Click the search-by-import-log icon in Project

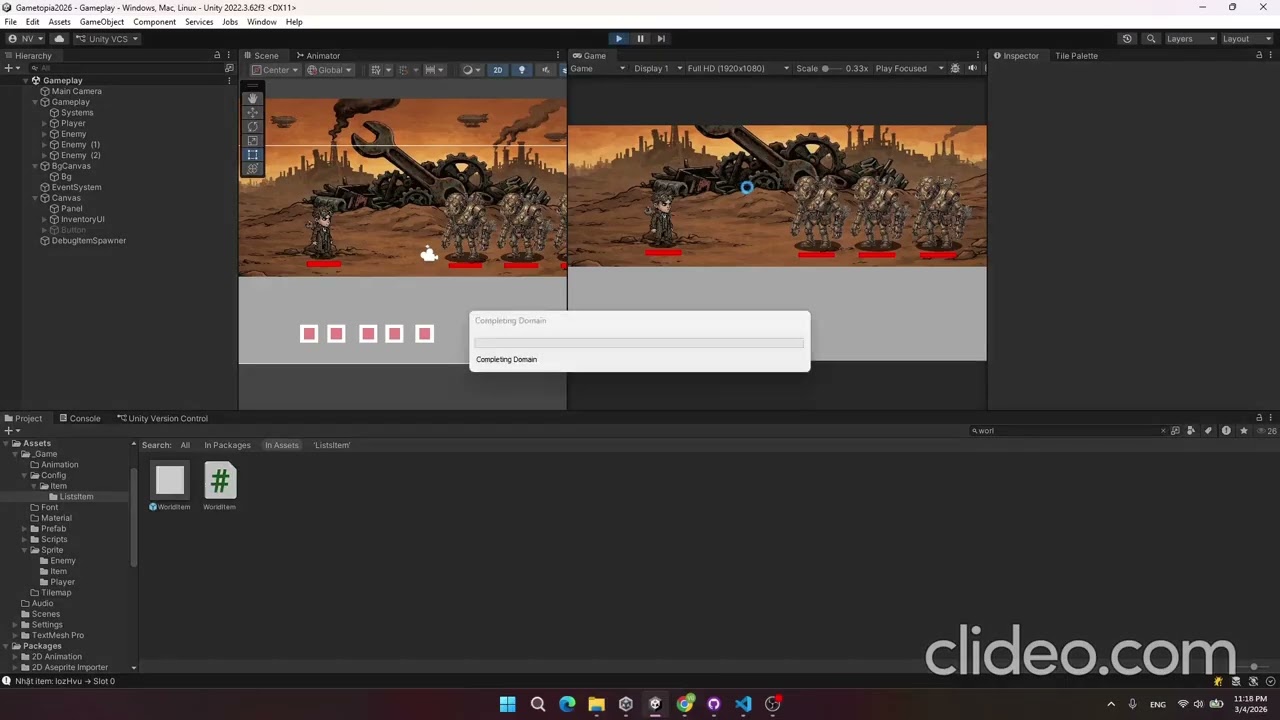point(1226,431)
